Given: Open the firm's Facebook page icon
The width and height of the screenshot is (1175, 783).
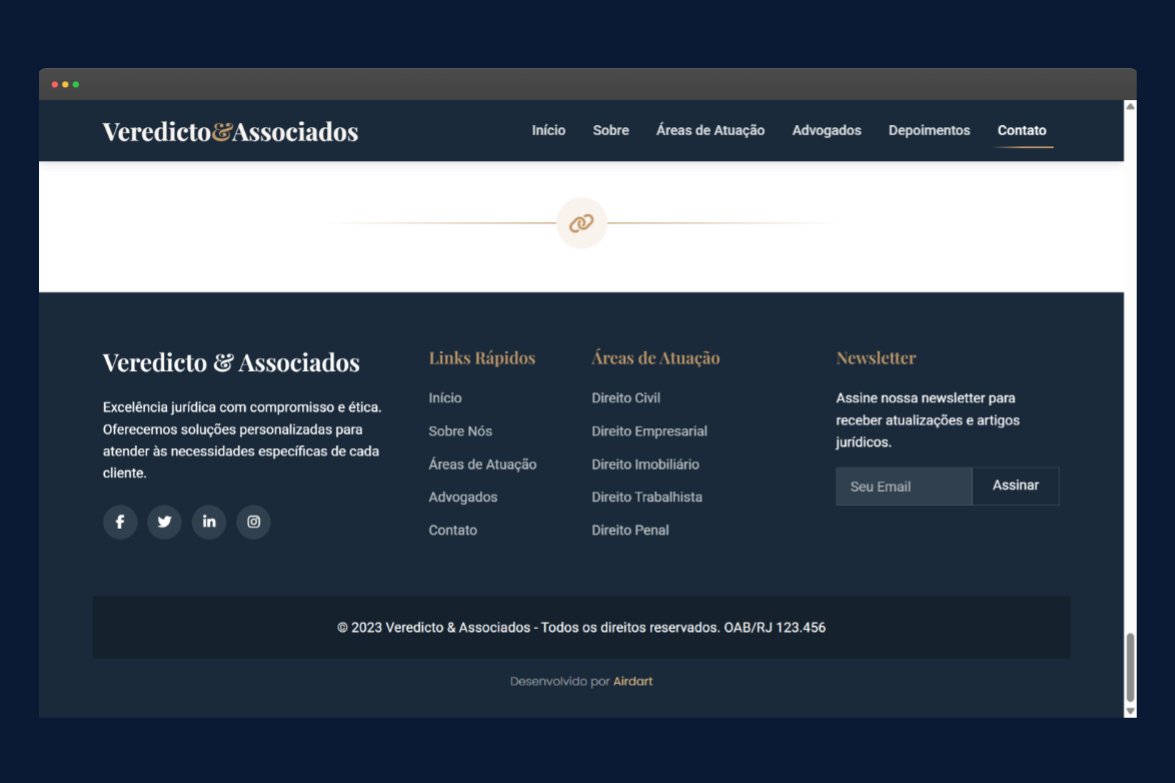Looking at the screenshot, I should pyautogui.click(x=120, y=521).
